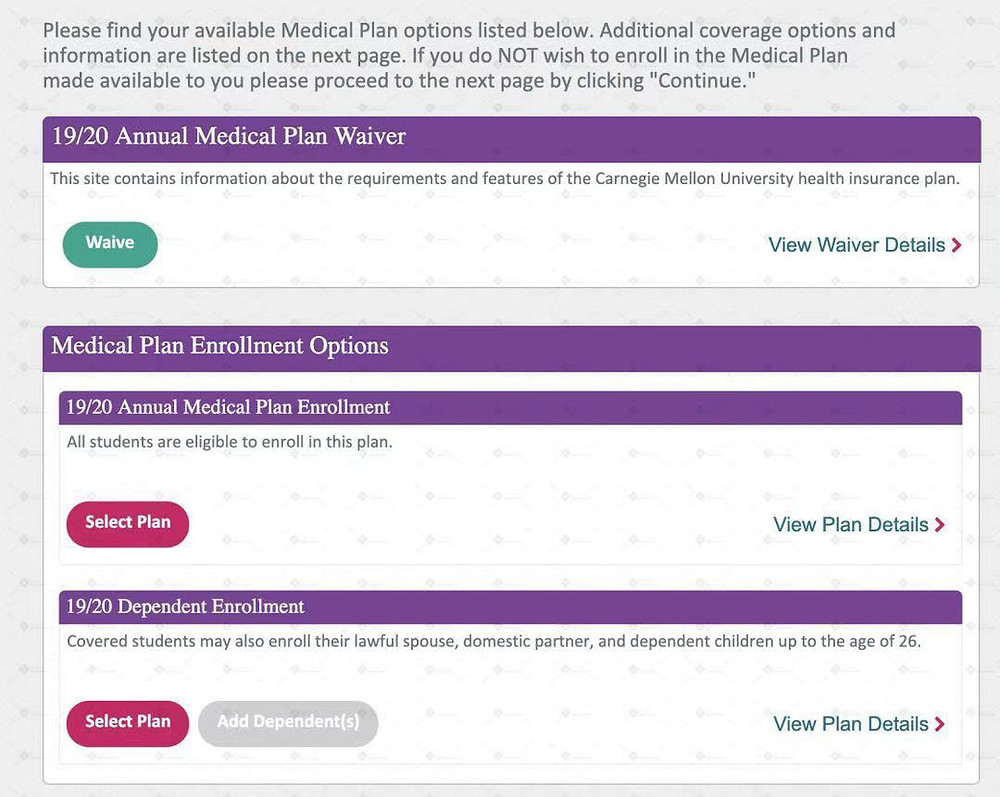Click the Medical Plan Enrollment Options header bar
The width and height of the screenshot is (1000, 797).
coord(511,349)
